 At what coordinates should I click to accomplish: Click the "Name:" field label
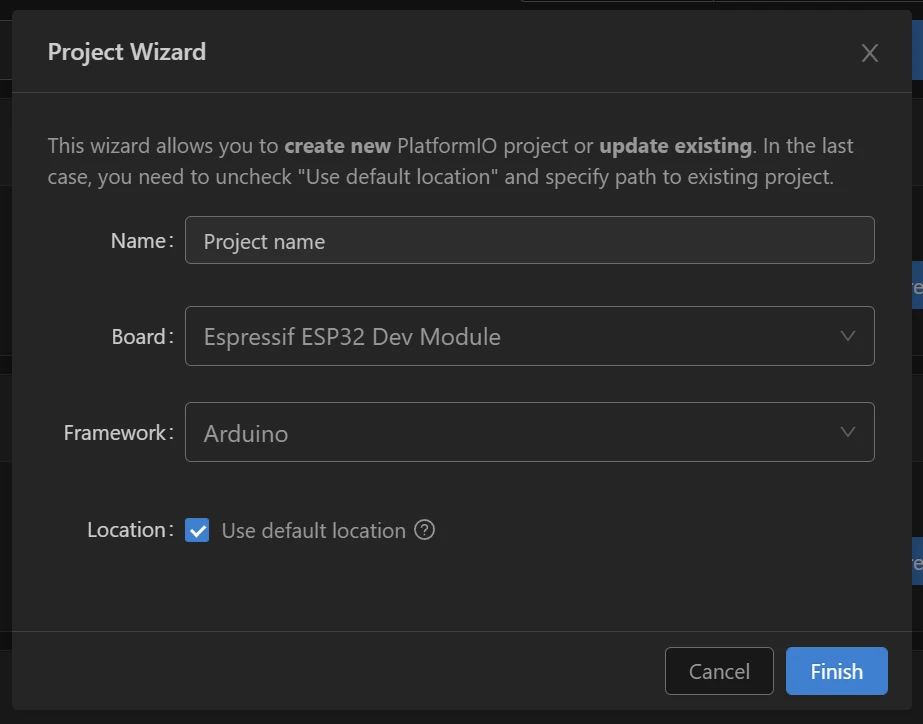tap(141, 241)
